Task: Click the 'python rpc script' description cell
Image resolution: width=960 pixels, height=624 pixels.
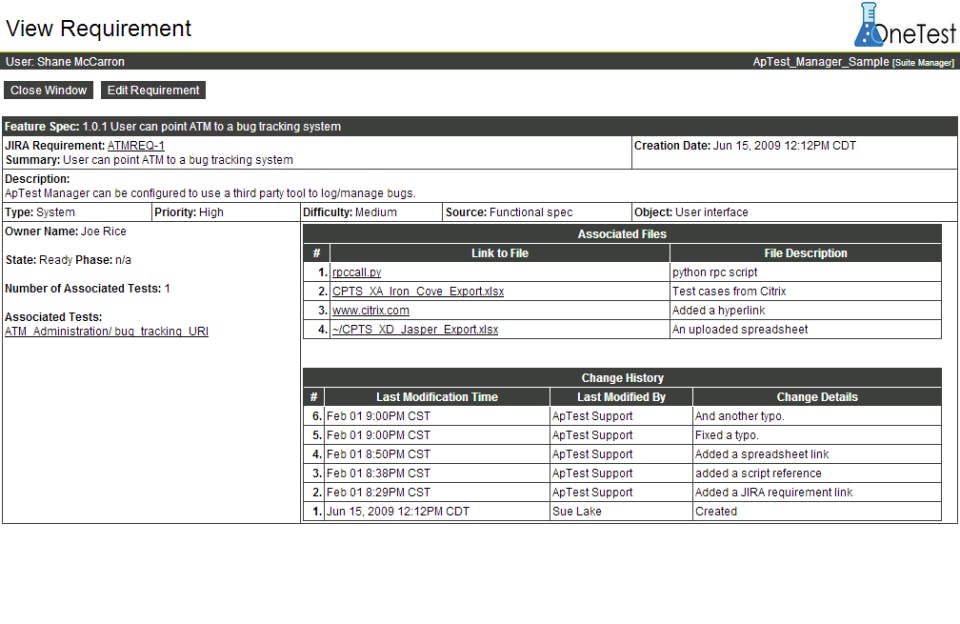Action: (x=806, y=272)
